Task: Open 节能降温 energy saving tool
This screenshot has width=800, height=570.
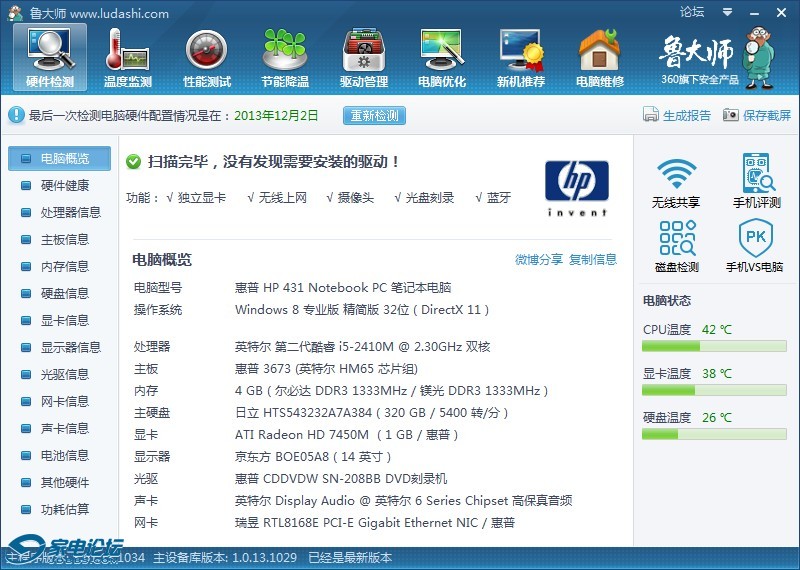Action: (x=285, y=57)
